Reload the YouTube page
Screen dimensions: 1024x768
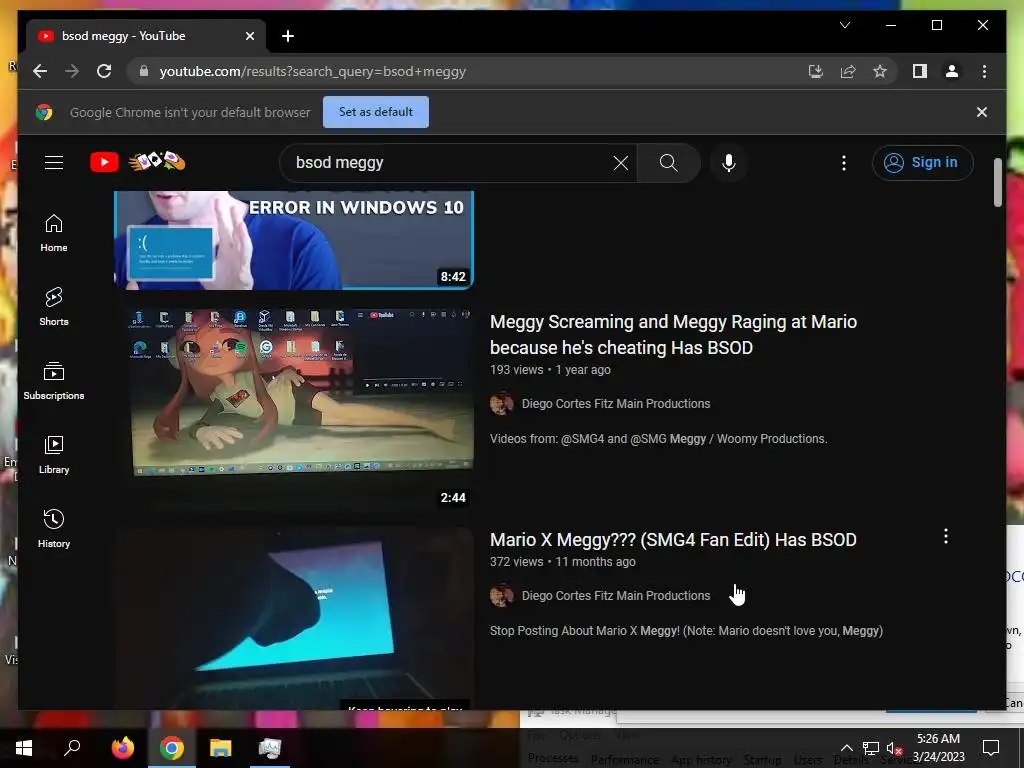click(x=104, y=71)
